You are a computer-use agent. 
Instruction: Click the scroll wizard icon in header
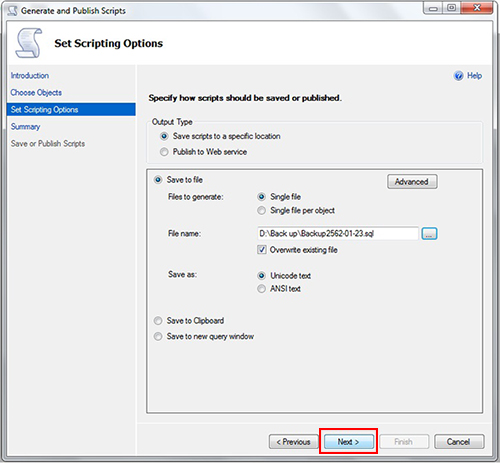29,43
